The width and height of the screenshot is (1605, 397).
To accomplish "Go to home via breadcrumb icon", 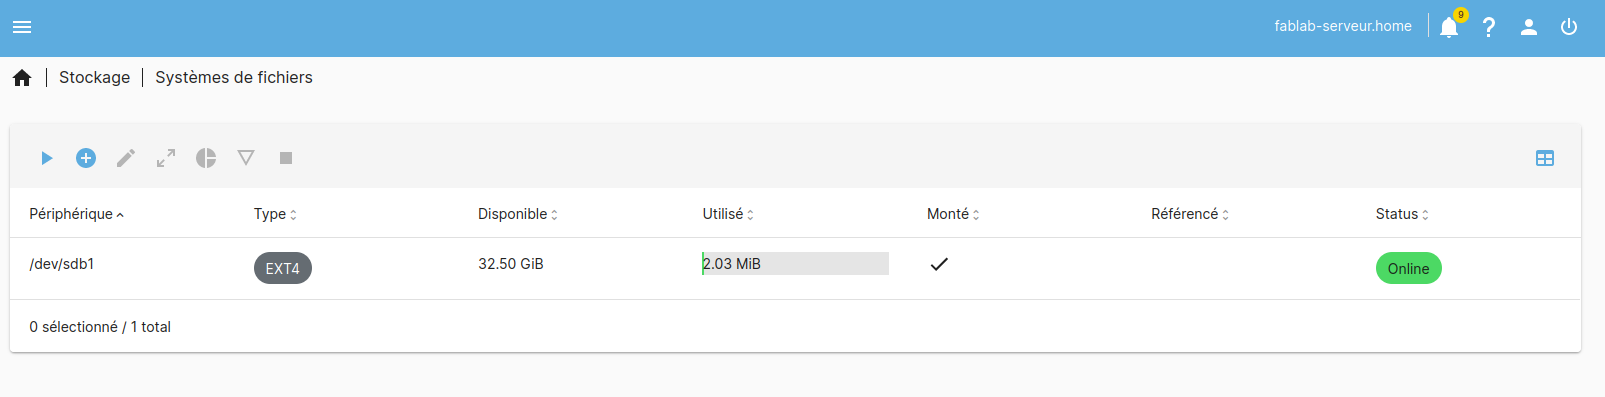I will pos(22,78).
